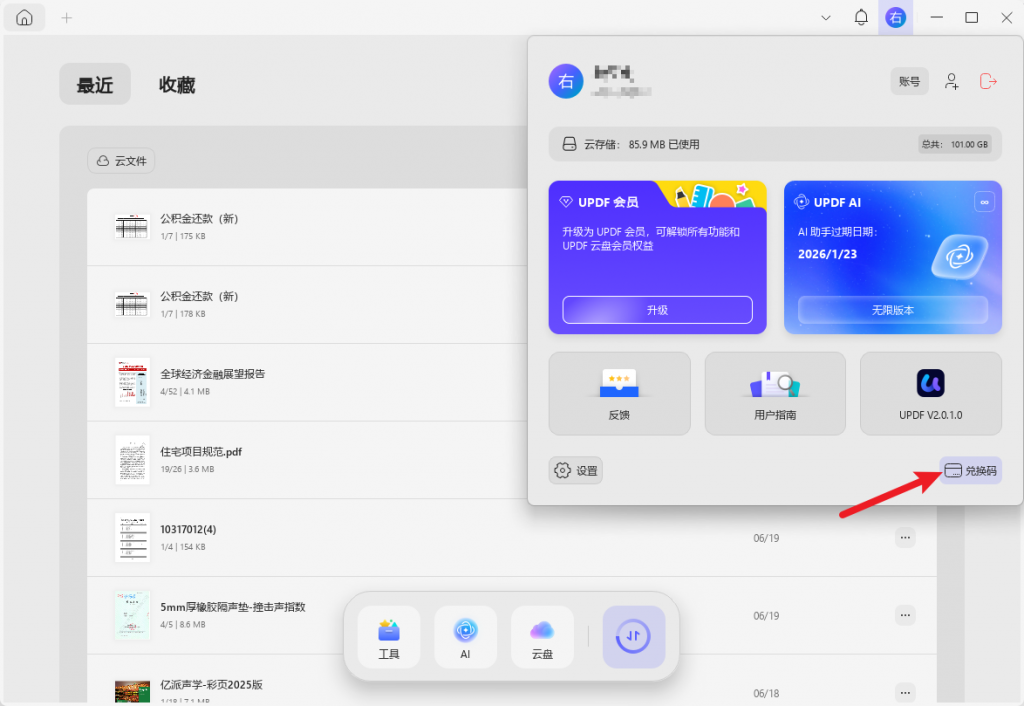
Task: Click the infinity icon on UPDF AI card
Action: [x=984, y=202]
